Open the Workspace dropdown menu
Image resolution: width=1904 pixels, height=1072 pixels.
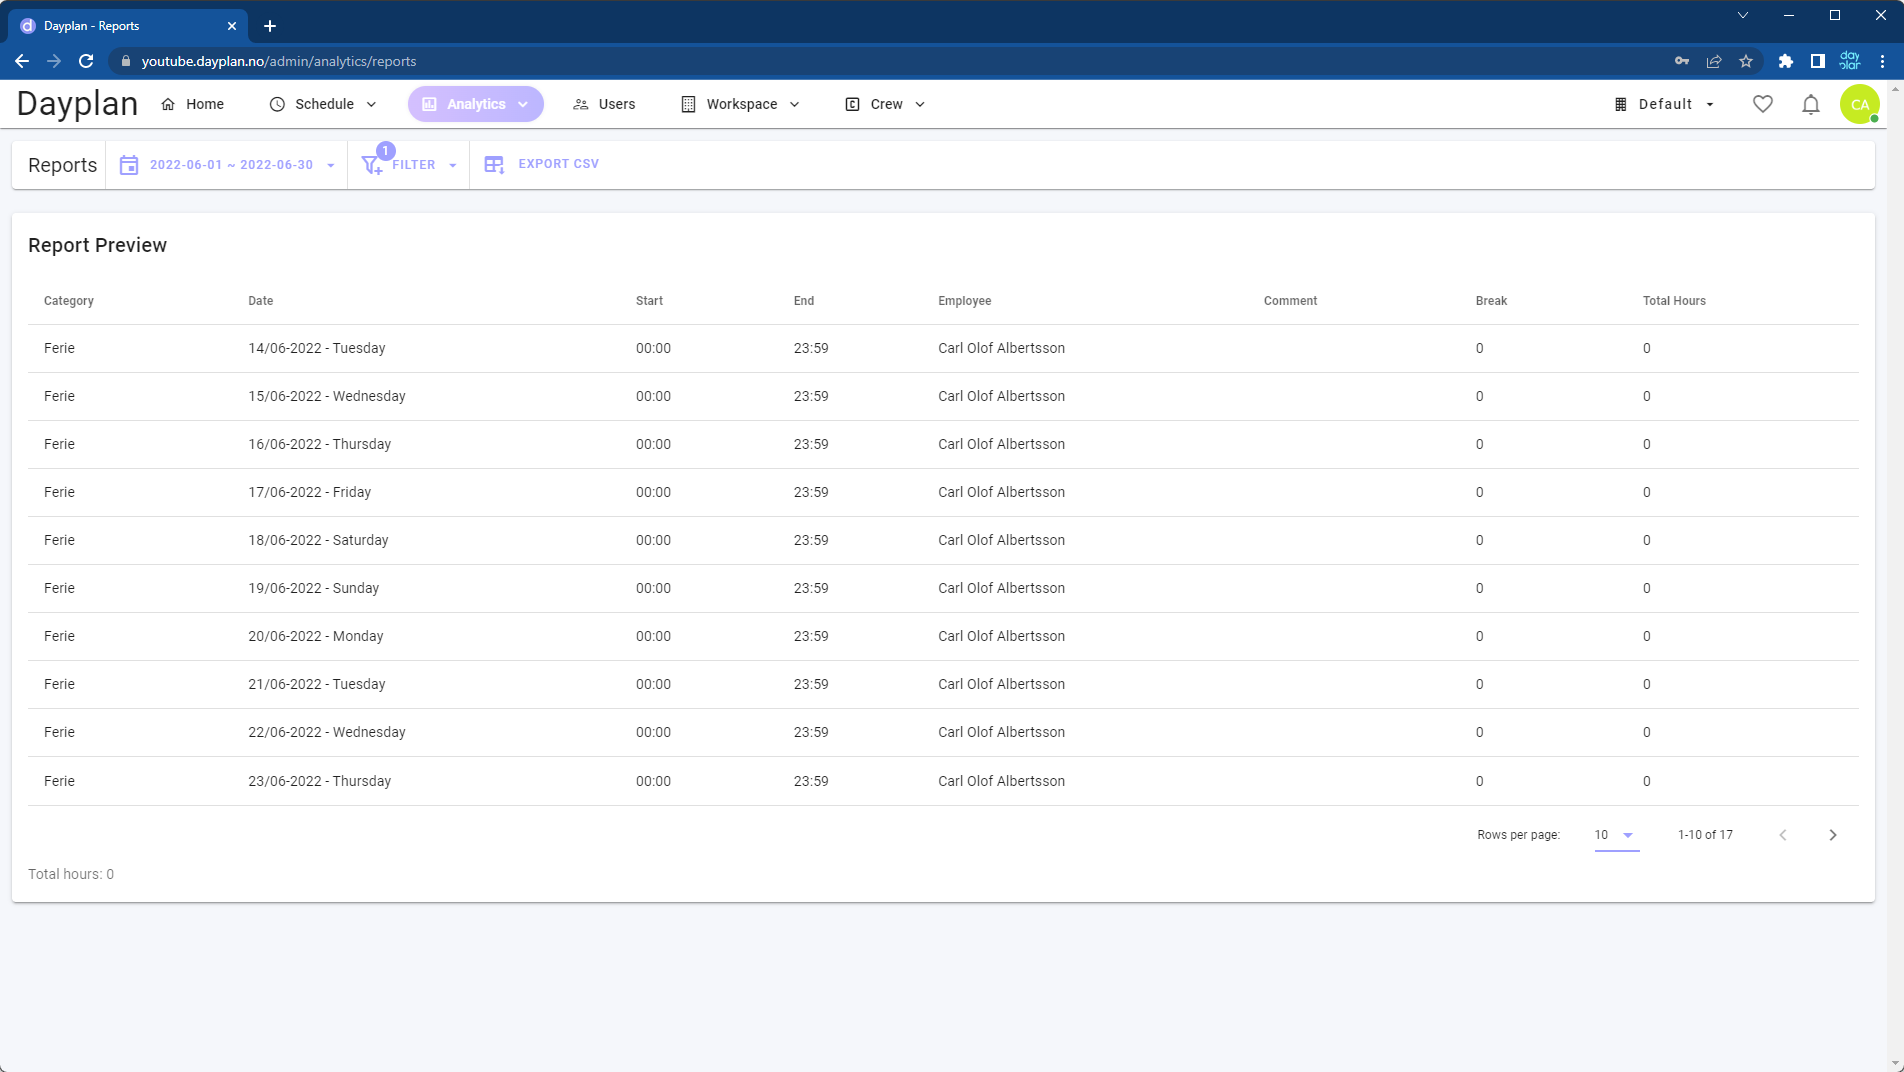[741, 104]
